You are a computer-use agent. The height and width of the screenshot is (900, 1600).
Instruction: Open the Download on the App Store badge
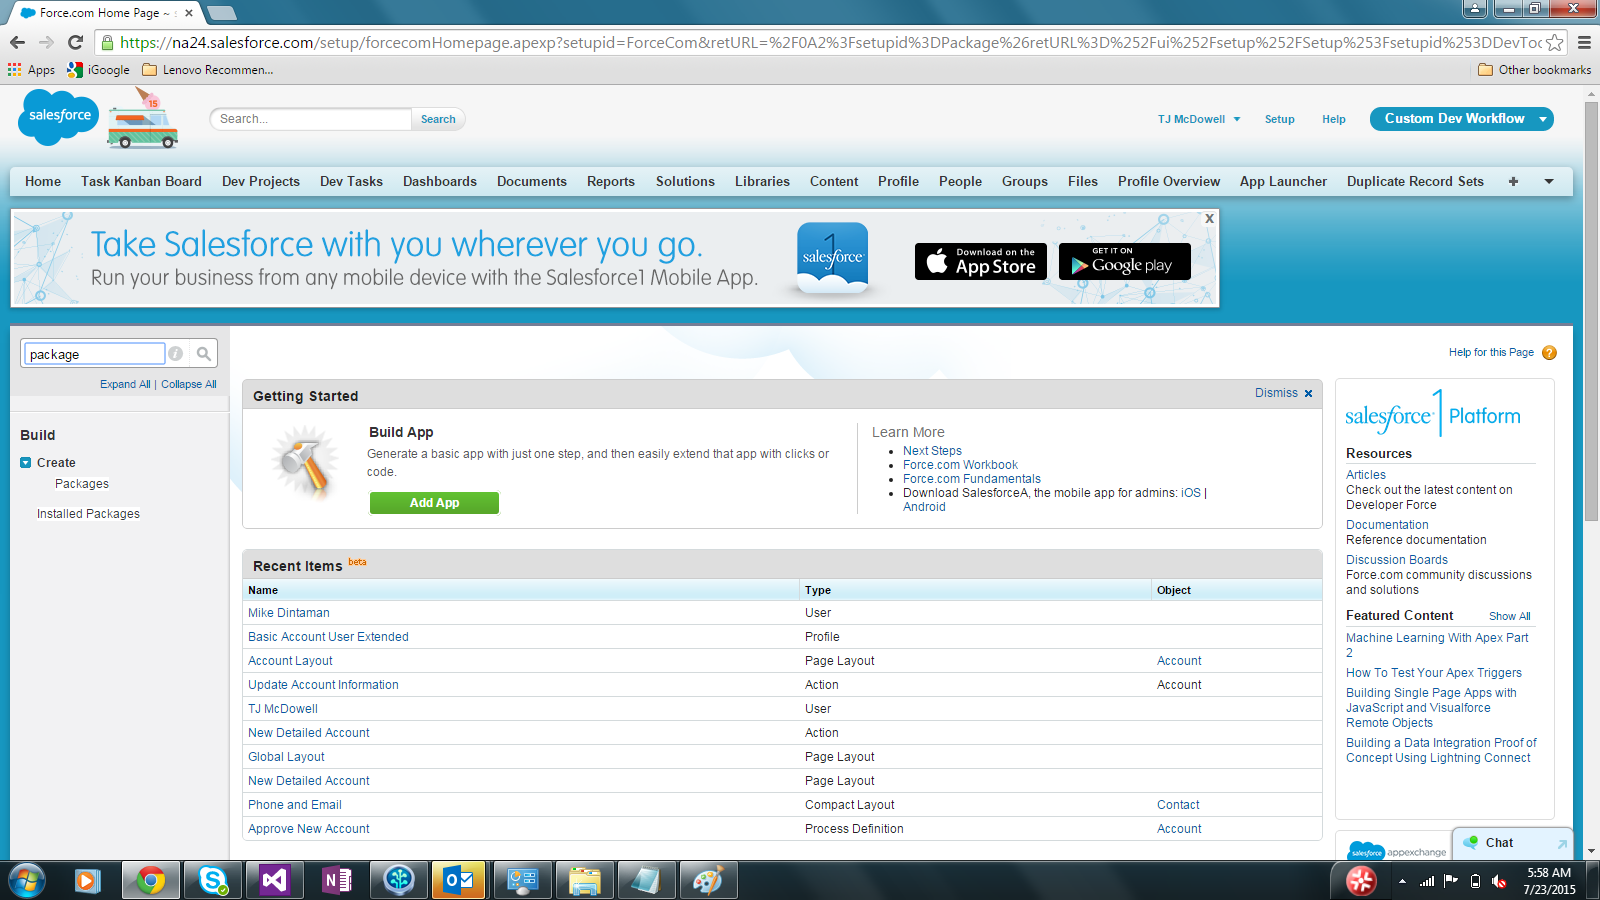pos(980,262)
